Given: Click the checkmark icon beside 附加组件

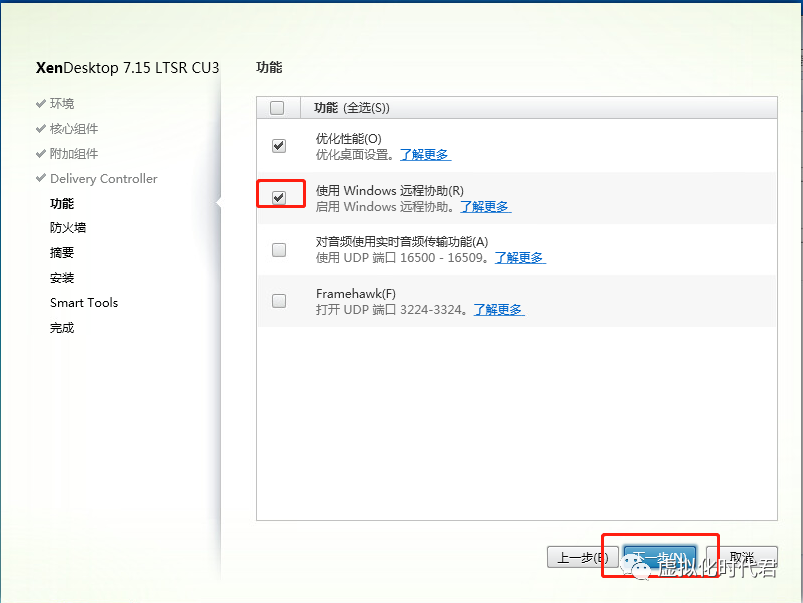Looking at the screenshot, I should tap(41, 154).
